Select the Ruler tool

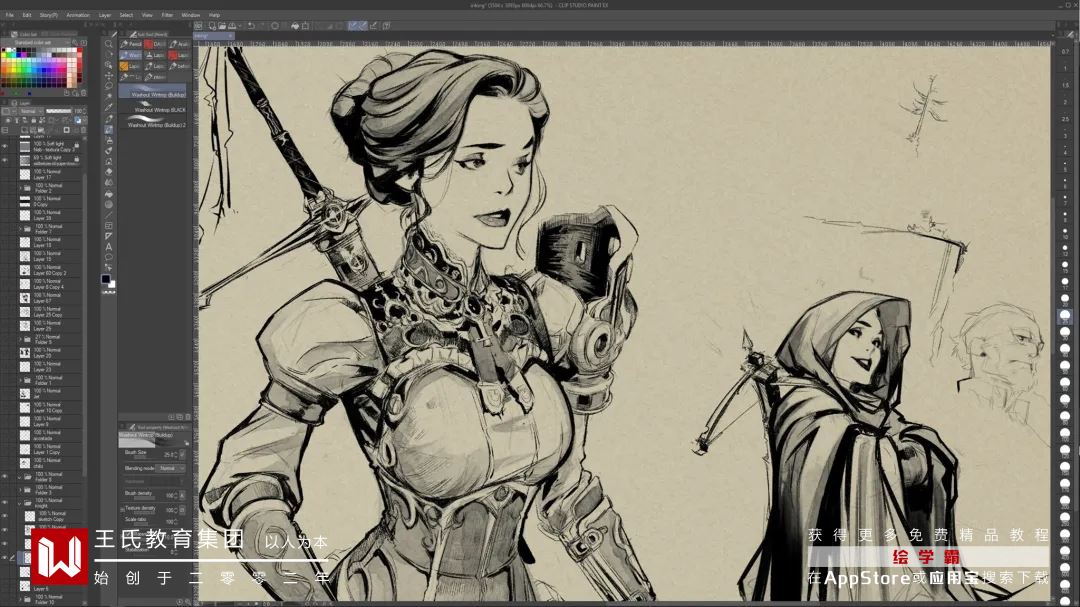pos(109,236)
